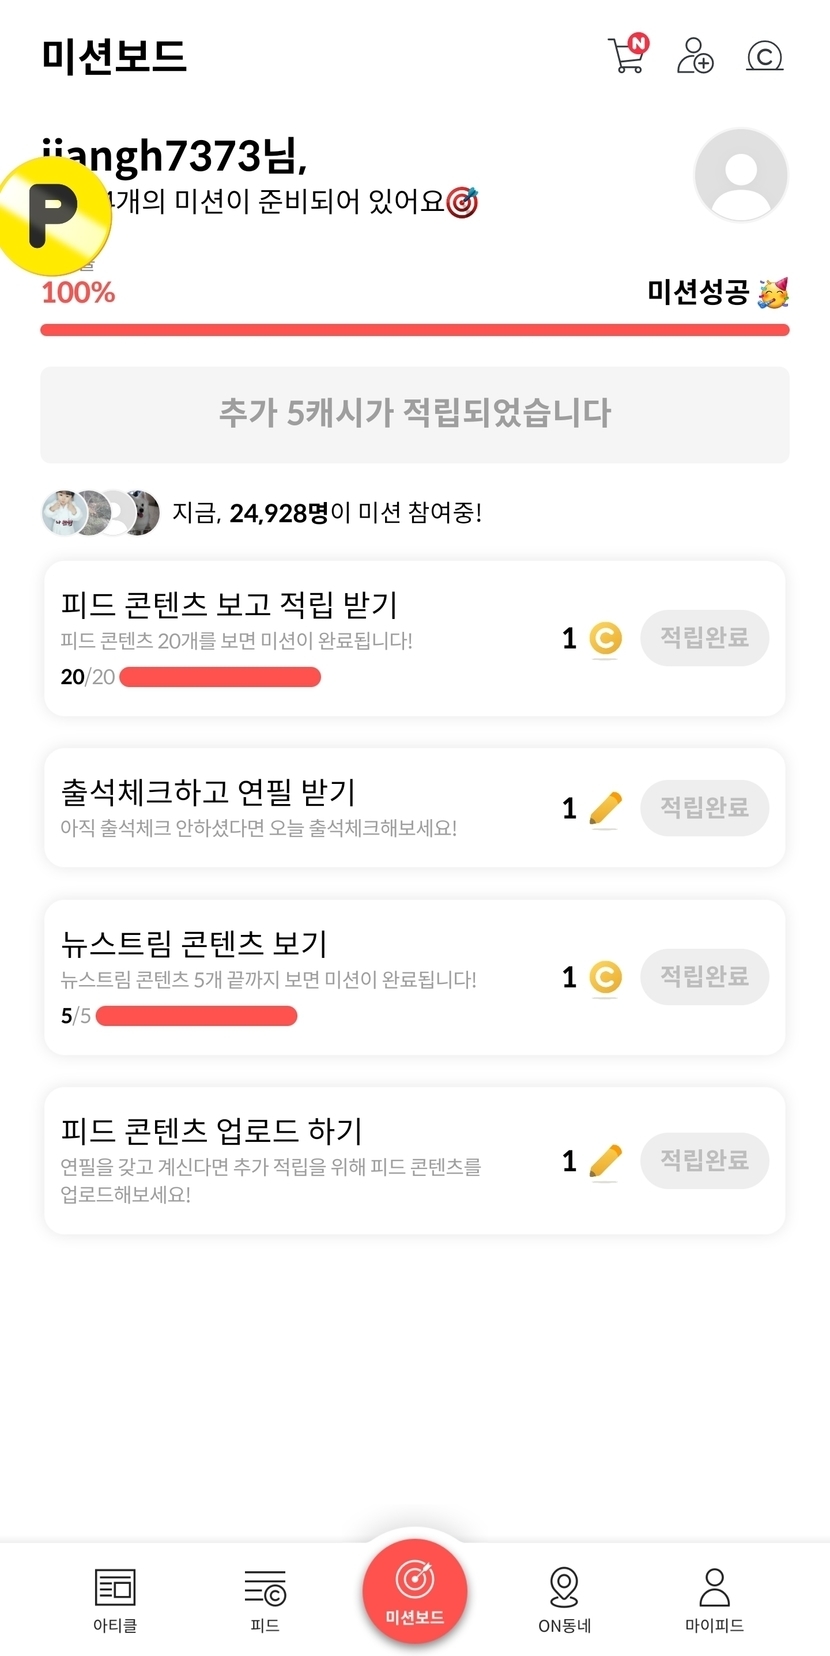This screenshot has width=830, height=1656.
Task: Tap the coin icon in 뉴스트림 콘텐츠 보기
Action: click(605, 977)
